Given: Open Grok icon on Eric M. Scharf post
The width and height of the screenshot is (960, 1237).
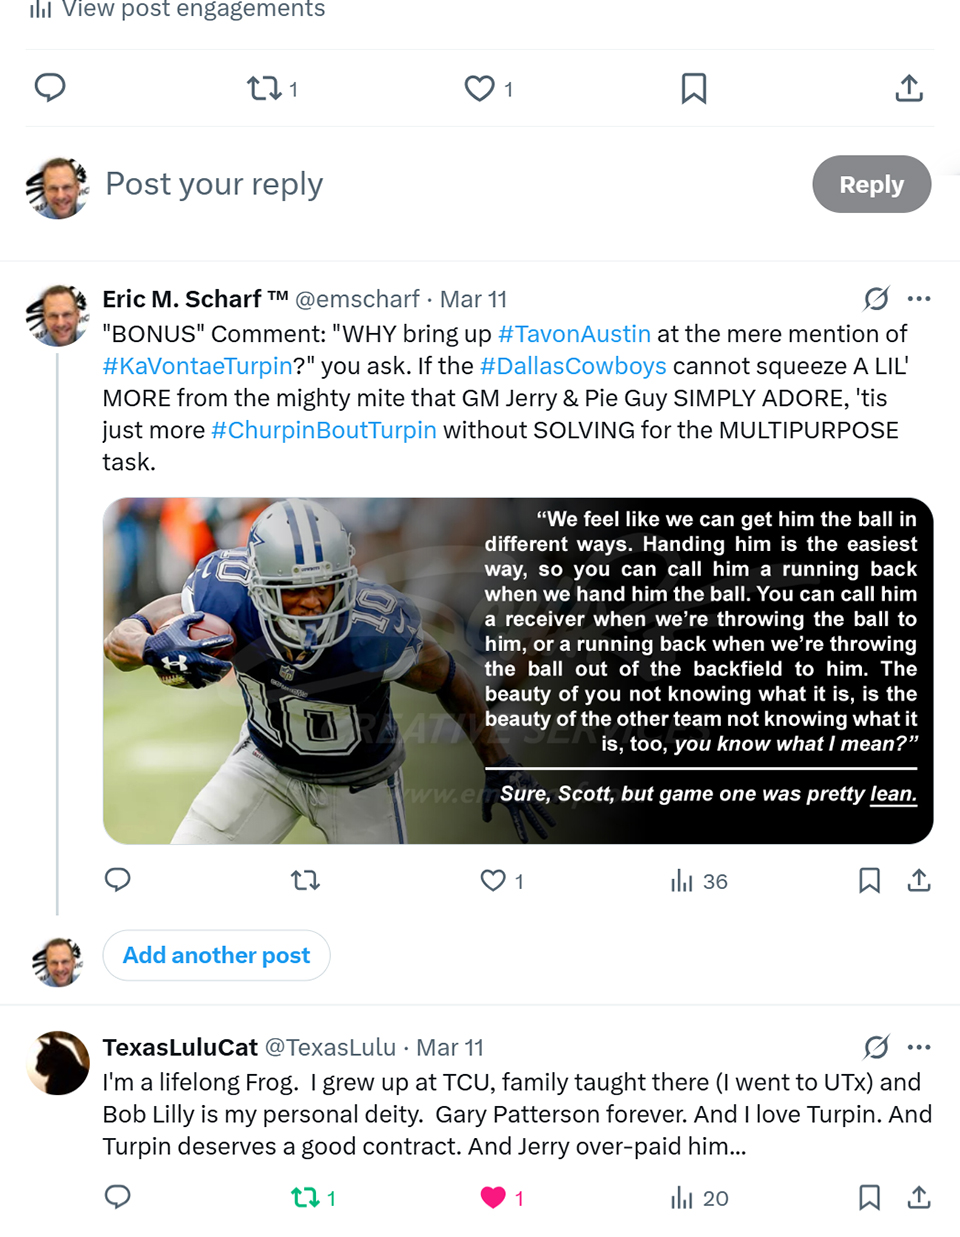Looking at the screenshot, I should tap(876, 298).
